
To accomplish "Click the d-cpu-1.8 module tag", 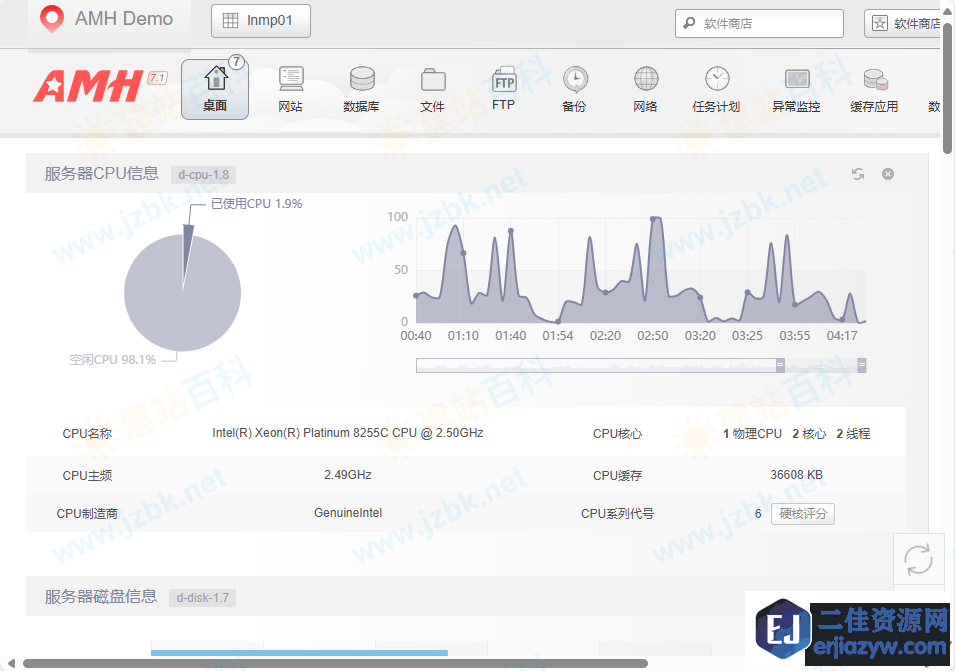I will tap(203, 175).
